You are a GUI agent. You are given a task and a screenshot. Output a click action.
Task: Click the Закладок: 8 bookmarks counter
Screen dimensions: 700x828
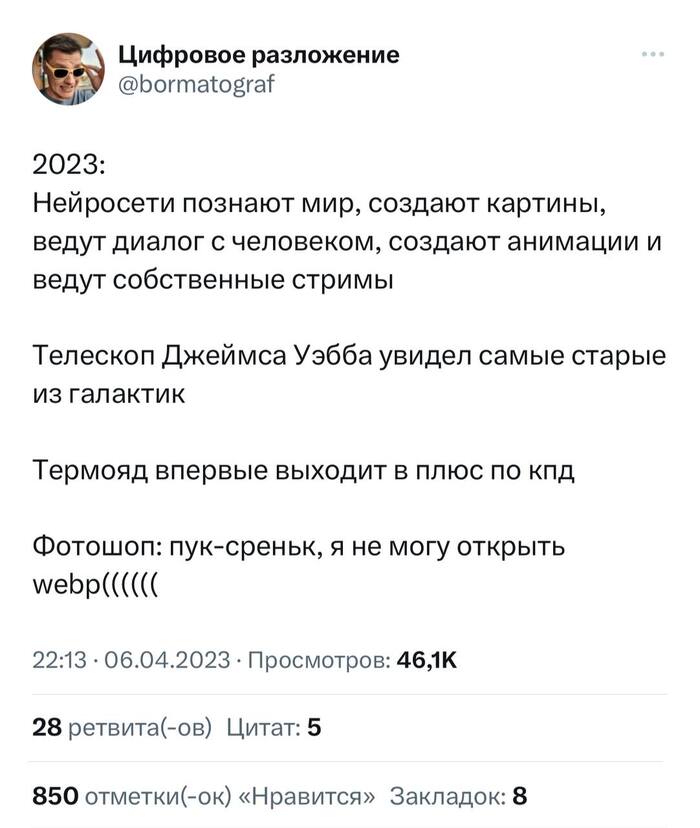[x=458, y=797]
